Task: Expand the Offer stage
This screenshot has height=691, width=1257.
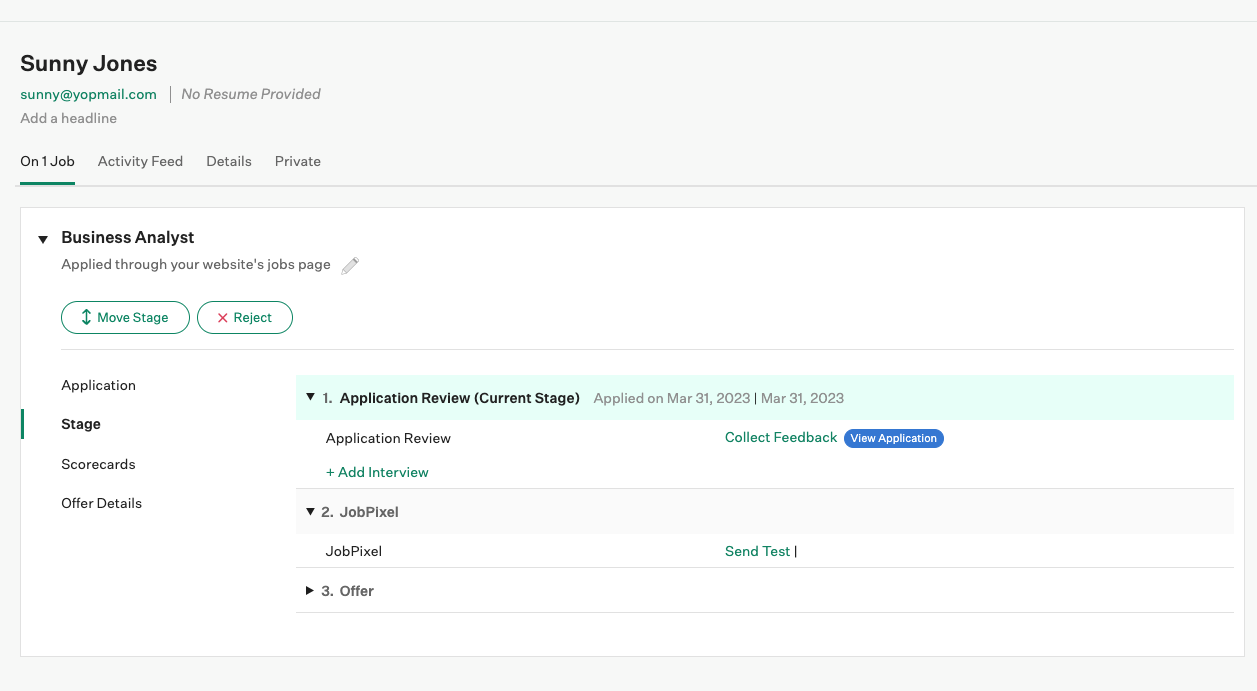Action: (x=310, y=591)
